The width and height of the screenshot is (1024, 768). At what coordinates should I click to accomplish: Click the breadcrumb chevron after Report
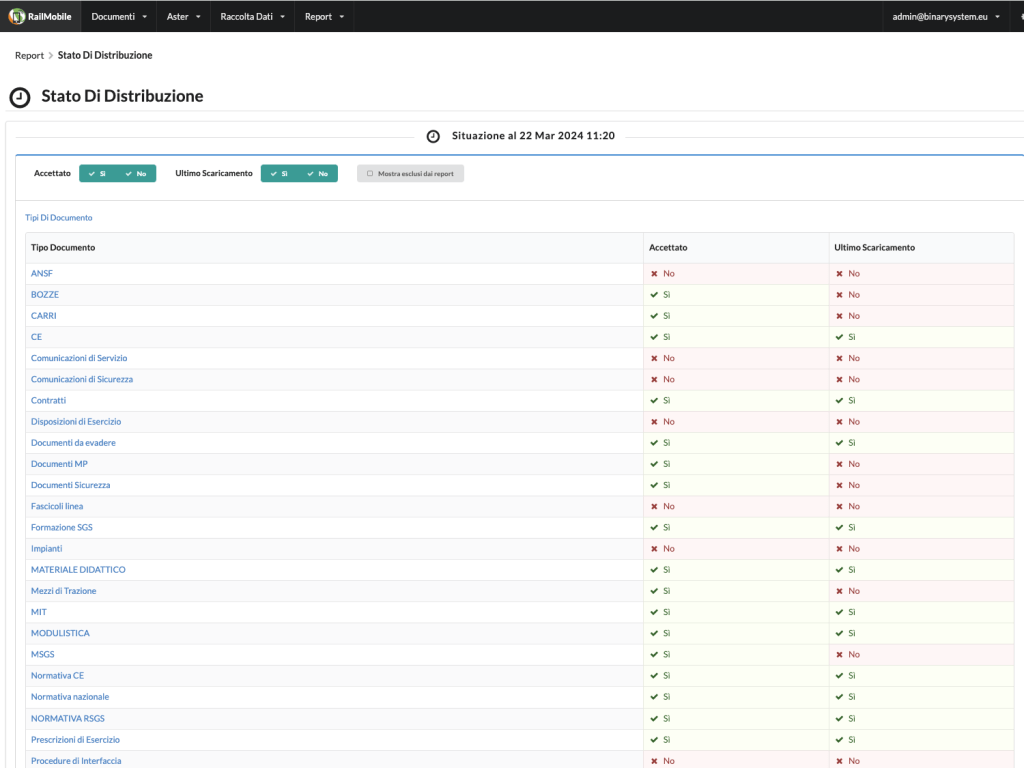pyautogui.click(x=51, y=56)
